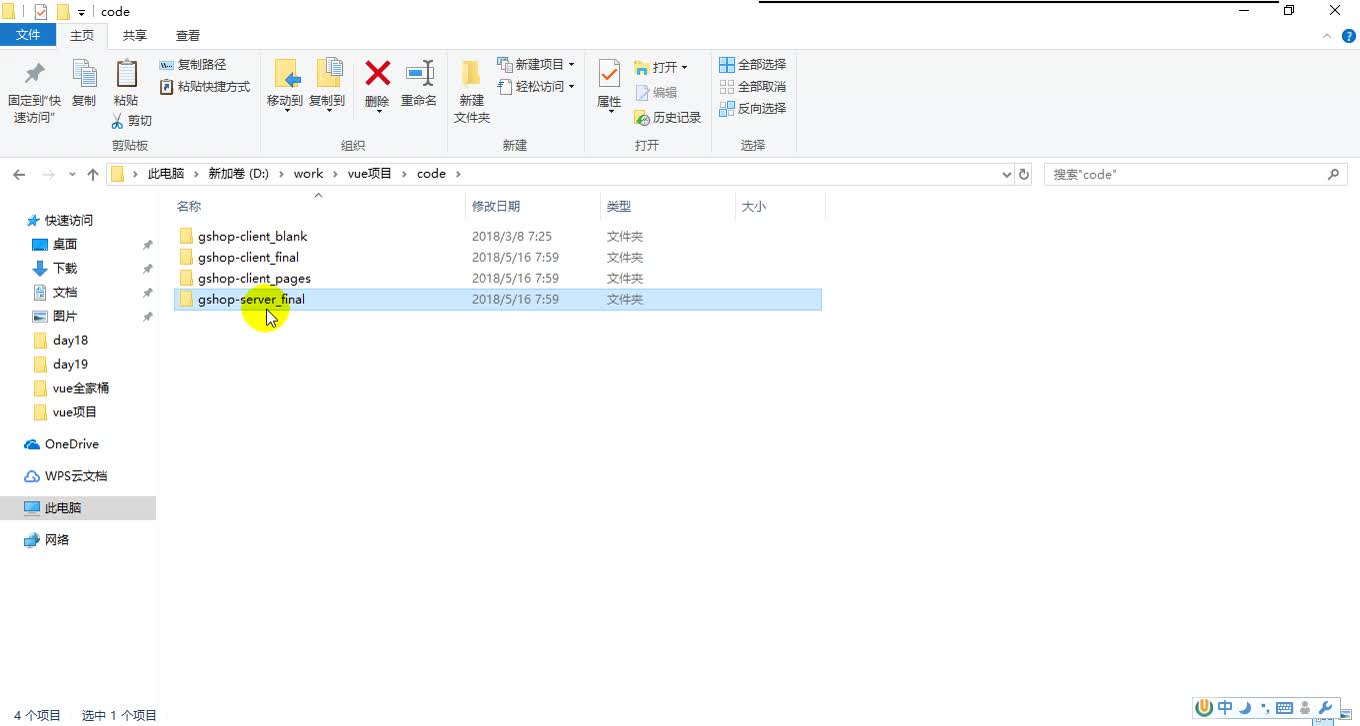Select gshop-client_pages folder
The width and height of the screenshot is (1360, 726).
coord(498,278)
